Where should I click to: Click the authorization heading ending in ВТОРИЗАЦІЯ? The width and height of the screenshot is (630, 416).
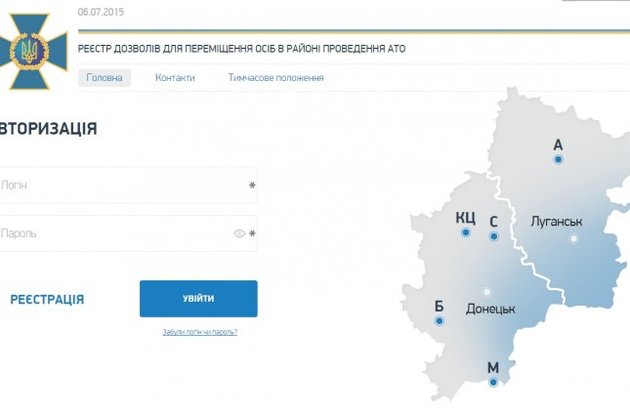coord(48,129)
